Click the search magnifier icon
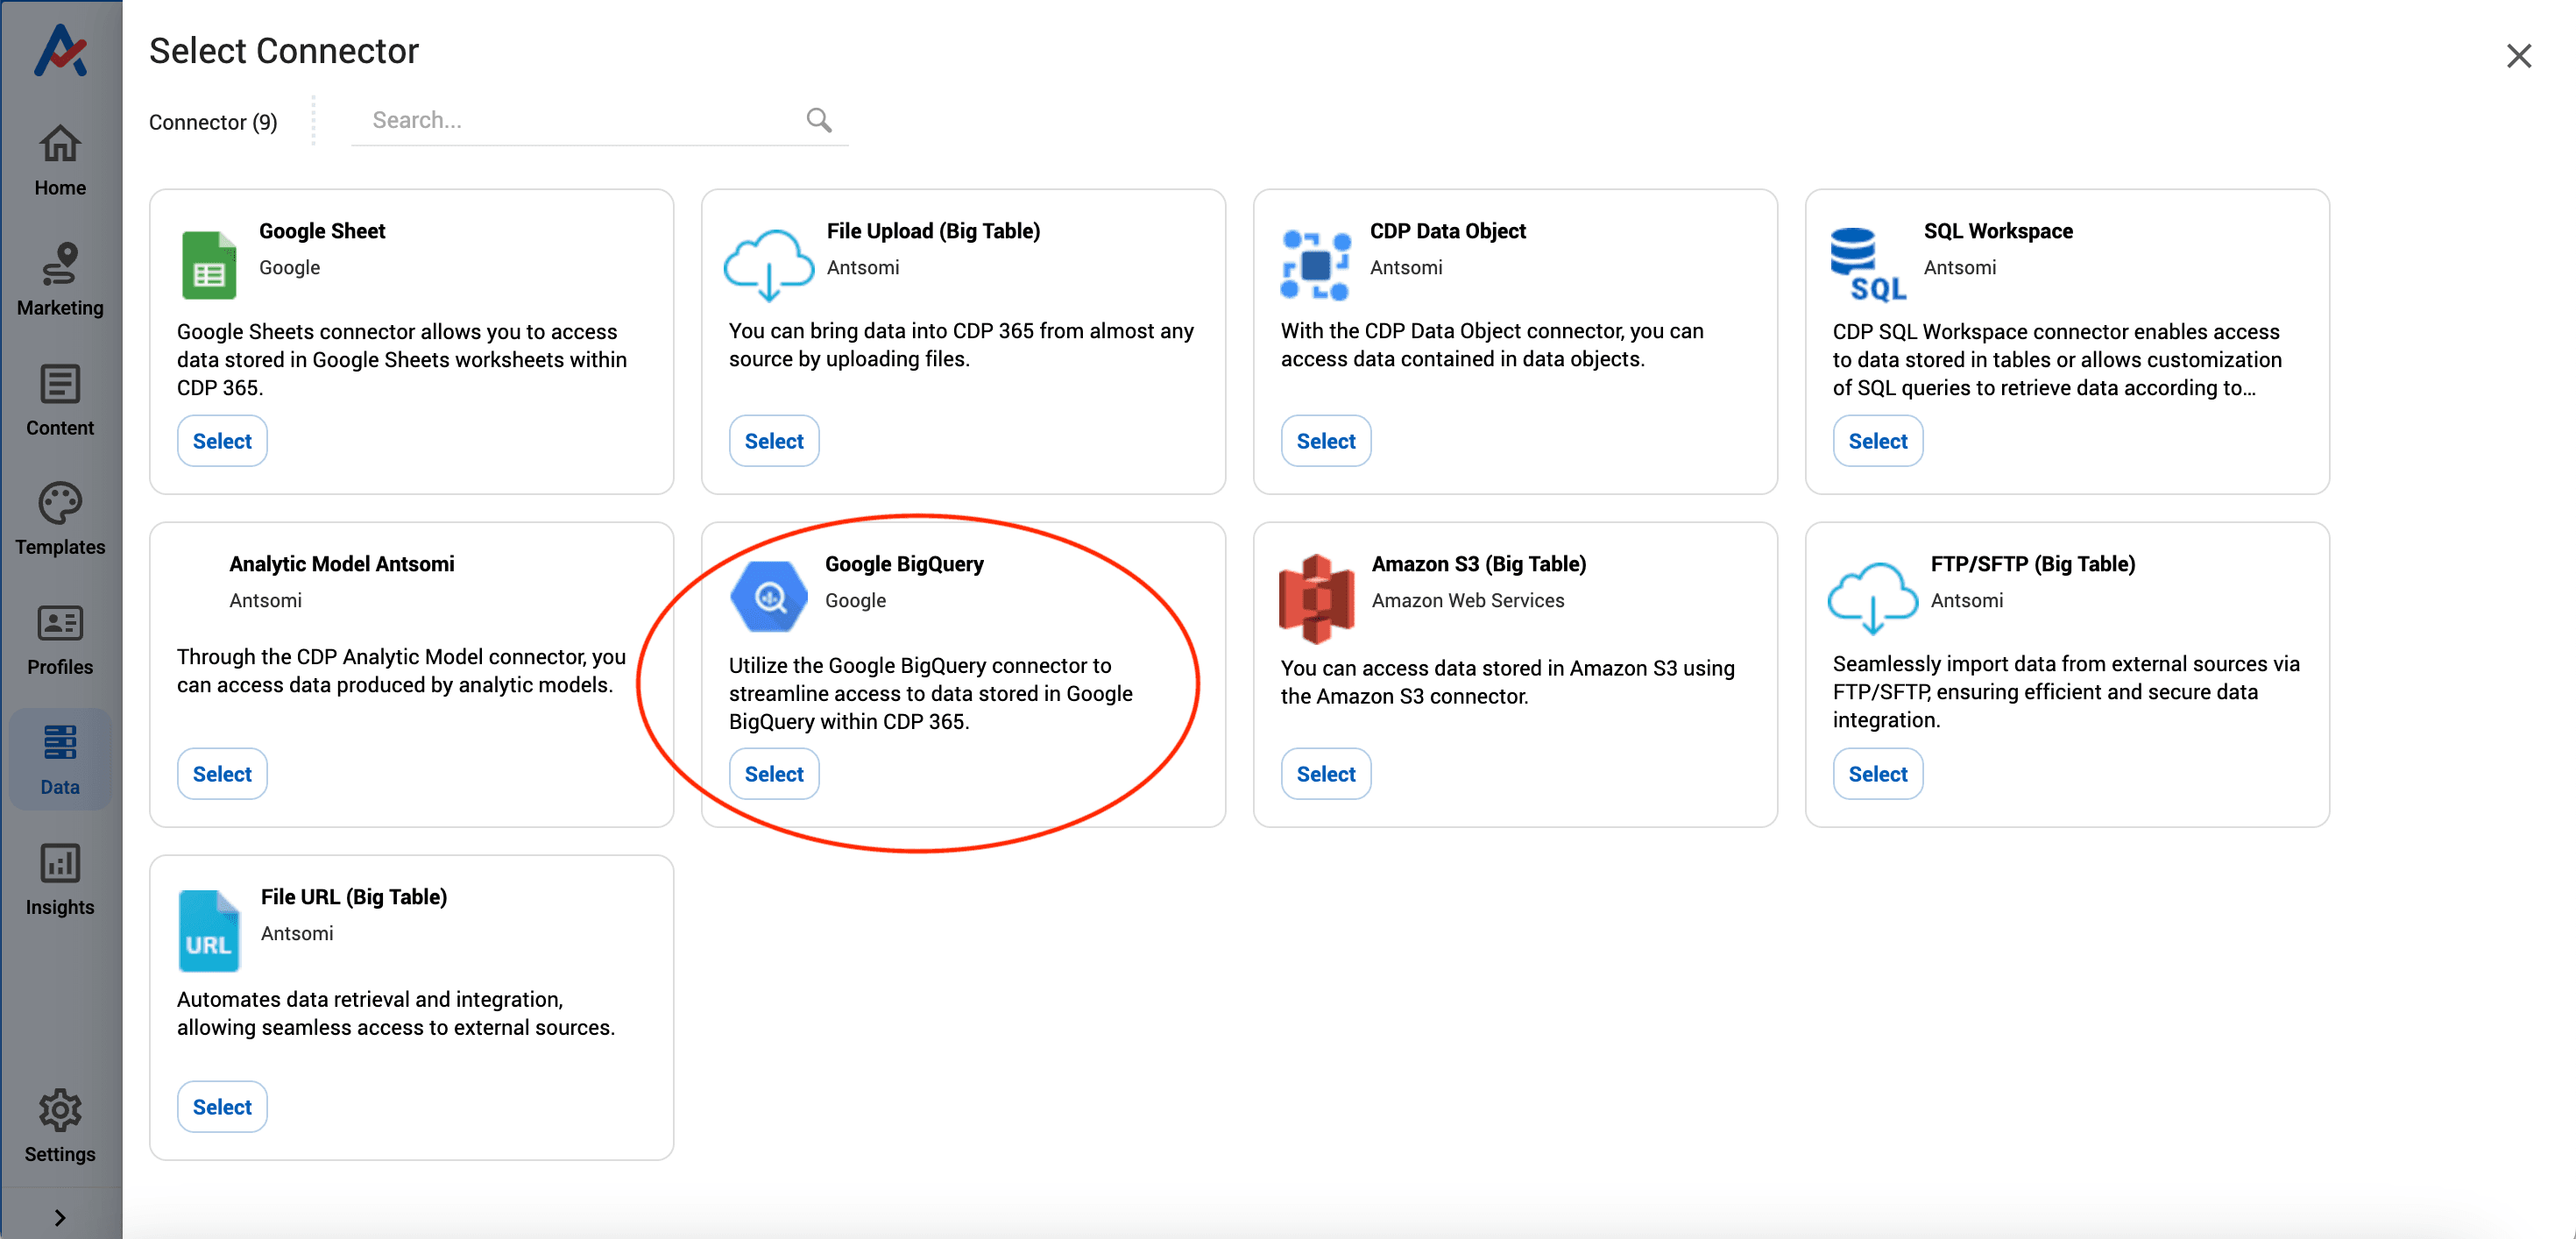This screenshot has height=1239, width=2576. pyautogui.click(x=819, y=119)
